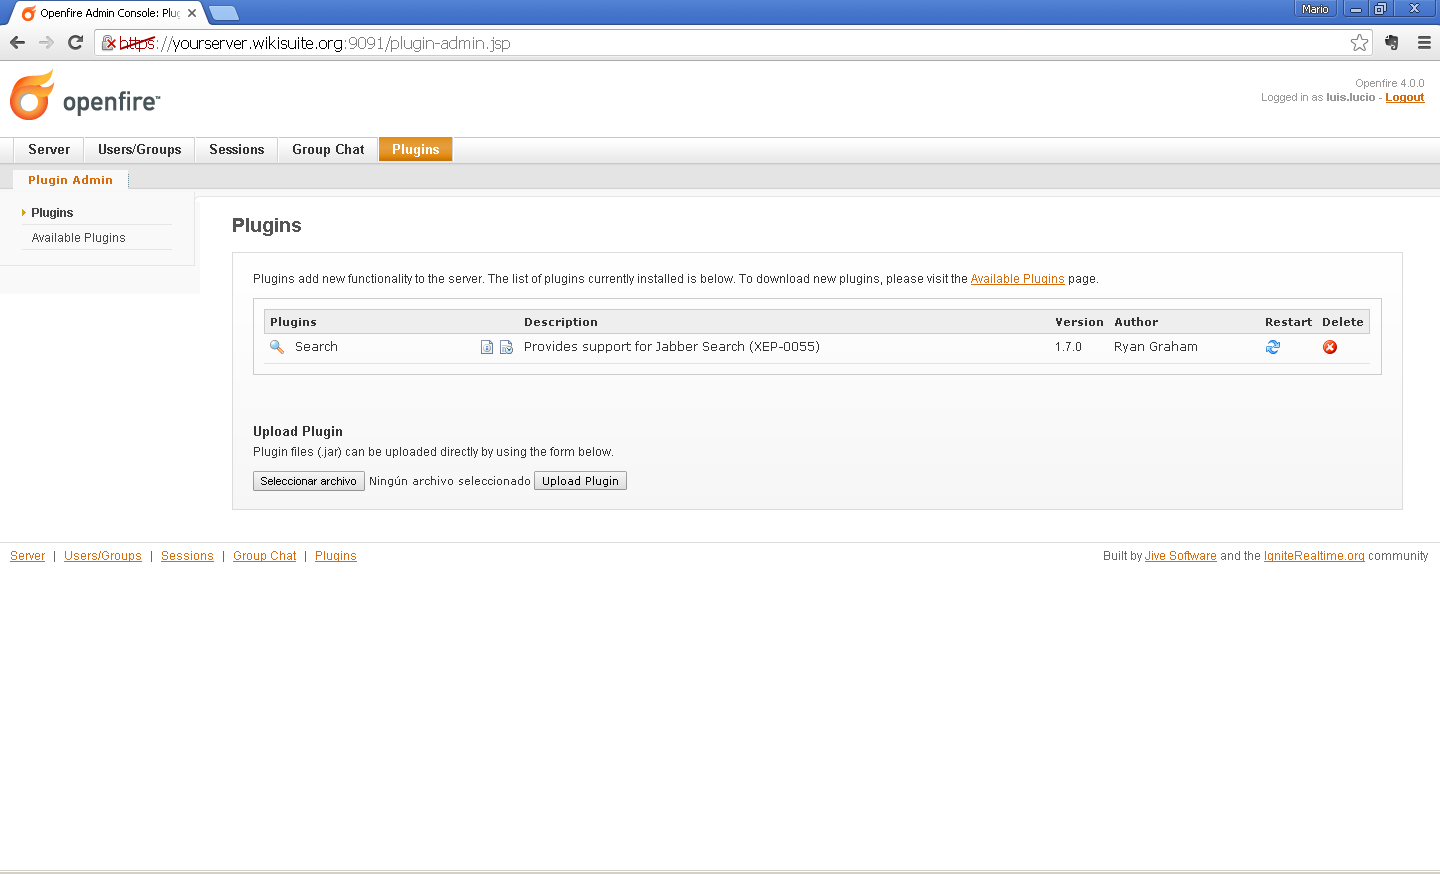The height and width of the screenshot is (874, 1440).
Task: Reload the page in the browser
Action: pyautogui.click(x=75, y=43)
